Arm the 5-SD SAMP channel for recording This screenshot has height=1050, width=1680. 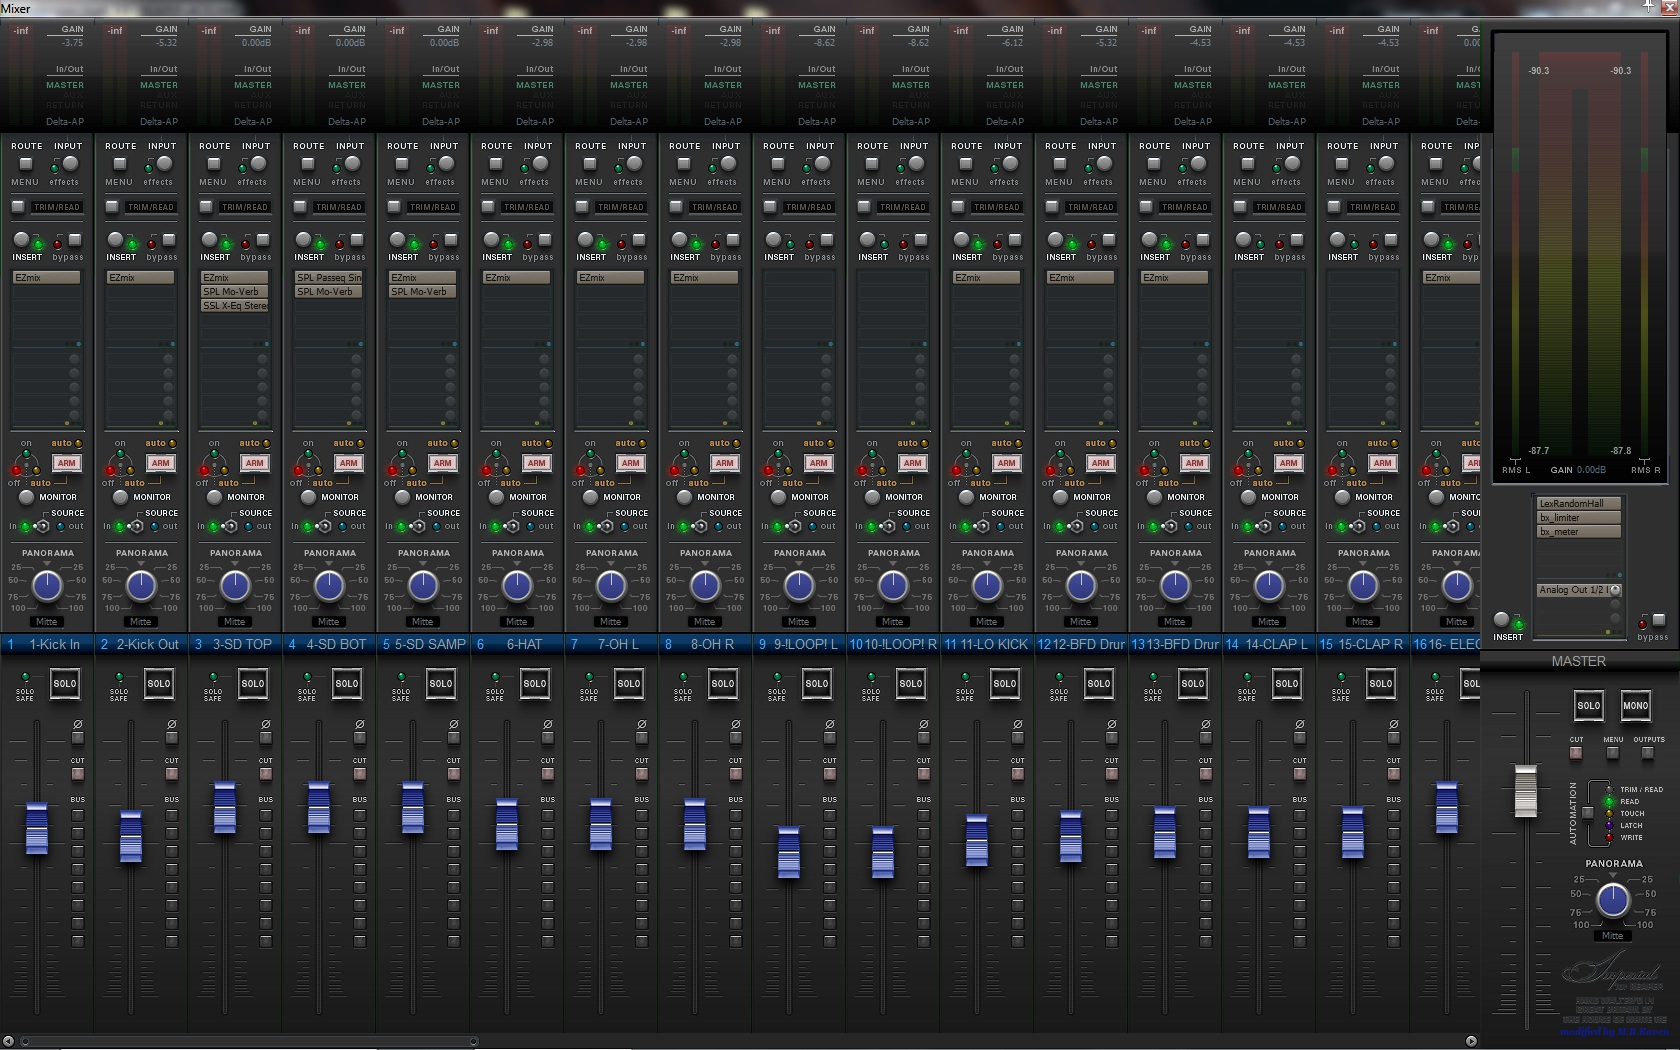point(443,463)
